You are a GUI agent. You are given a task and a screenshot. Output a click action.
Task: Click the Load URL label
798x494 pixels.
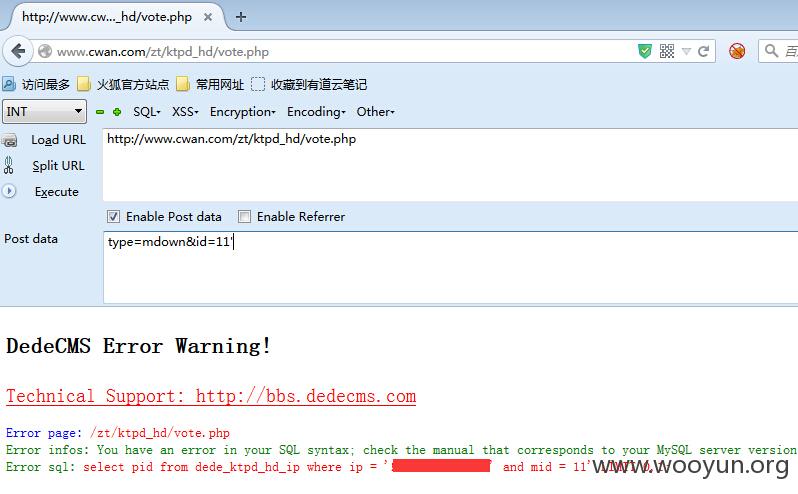pos(59,140)
